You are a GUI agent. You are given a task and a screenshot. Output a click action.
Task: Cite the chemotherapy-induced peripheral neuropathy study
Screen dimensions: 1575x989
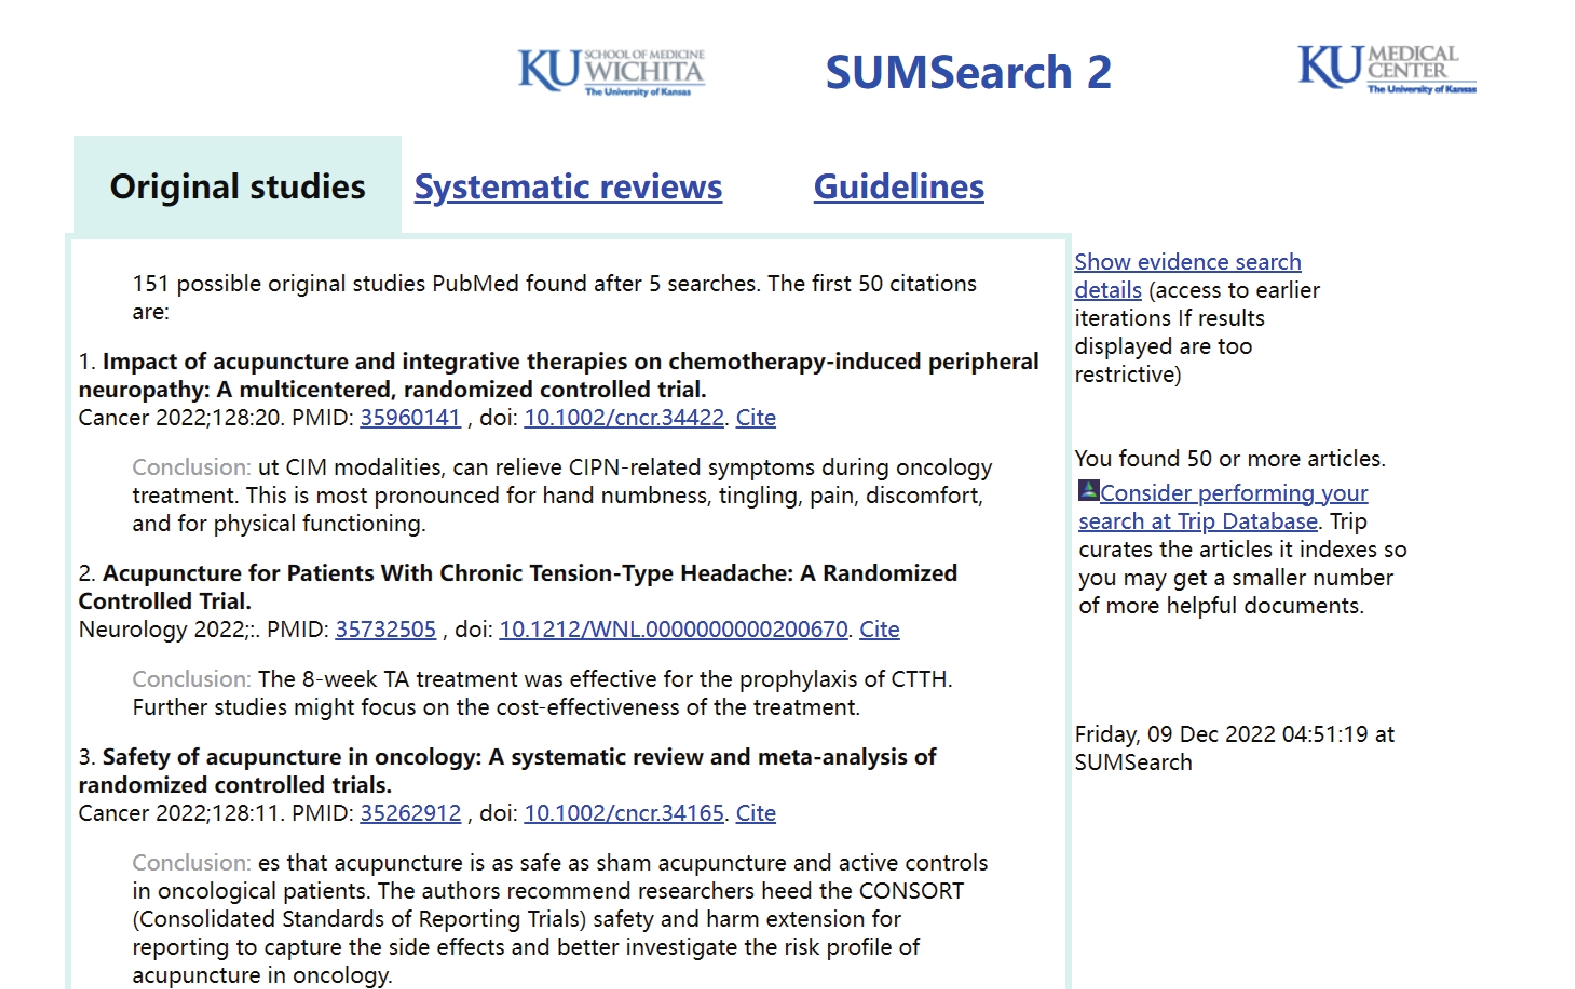tap(755, 418)
